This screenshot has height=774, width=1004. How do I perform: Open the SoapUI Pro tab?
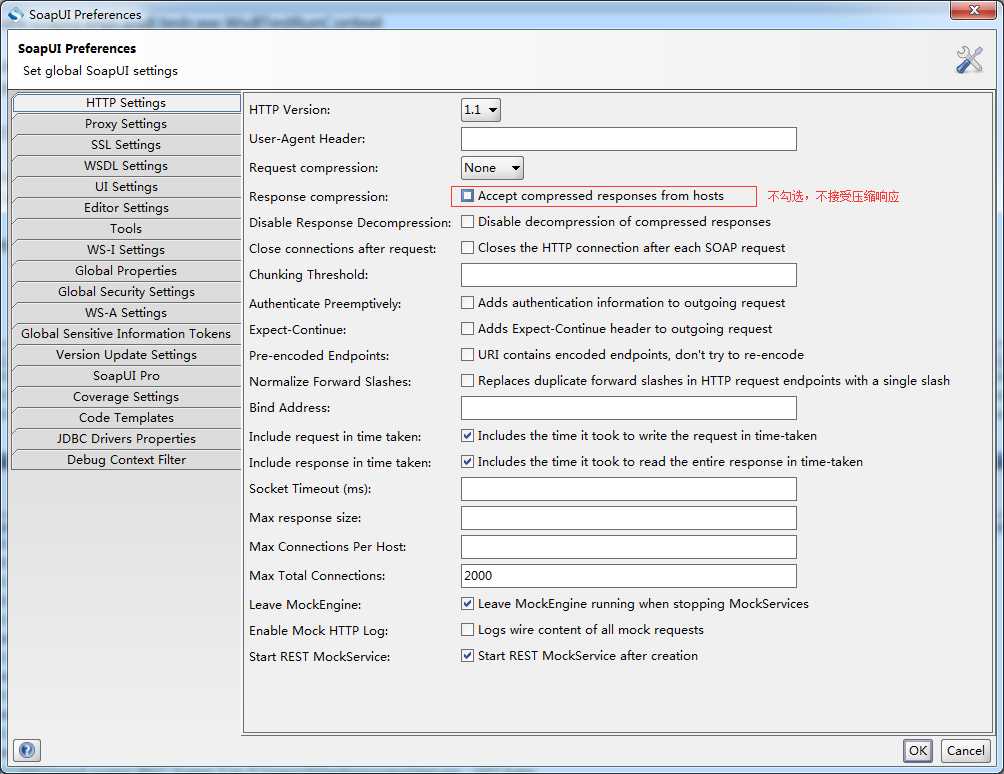click(x=126, y=375)
